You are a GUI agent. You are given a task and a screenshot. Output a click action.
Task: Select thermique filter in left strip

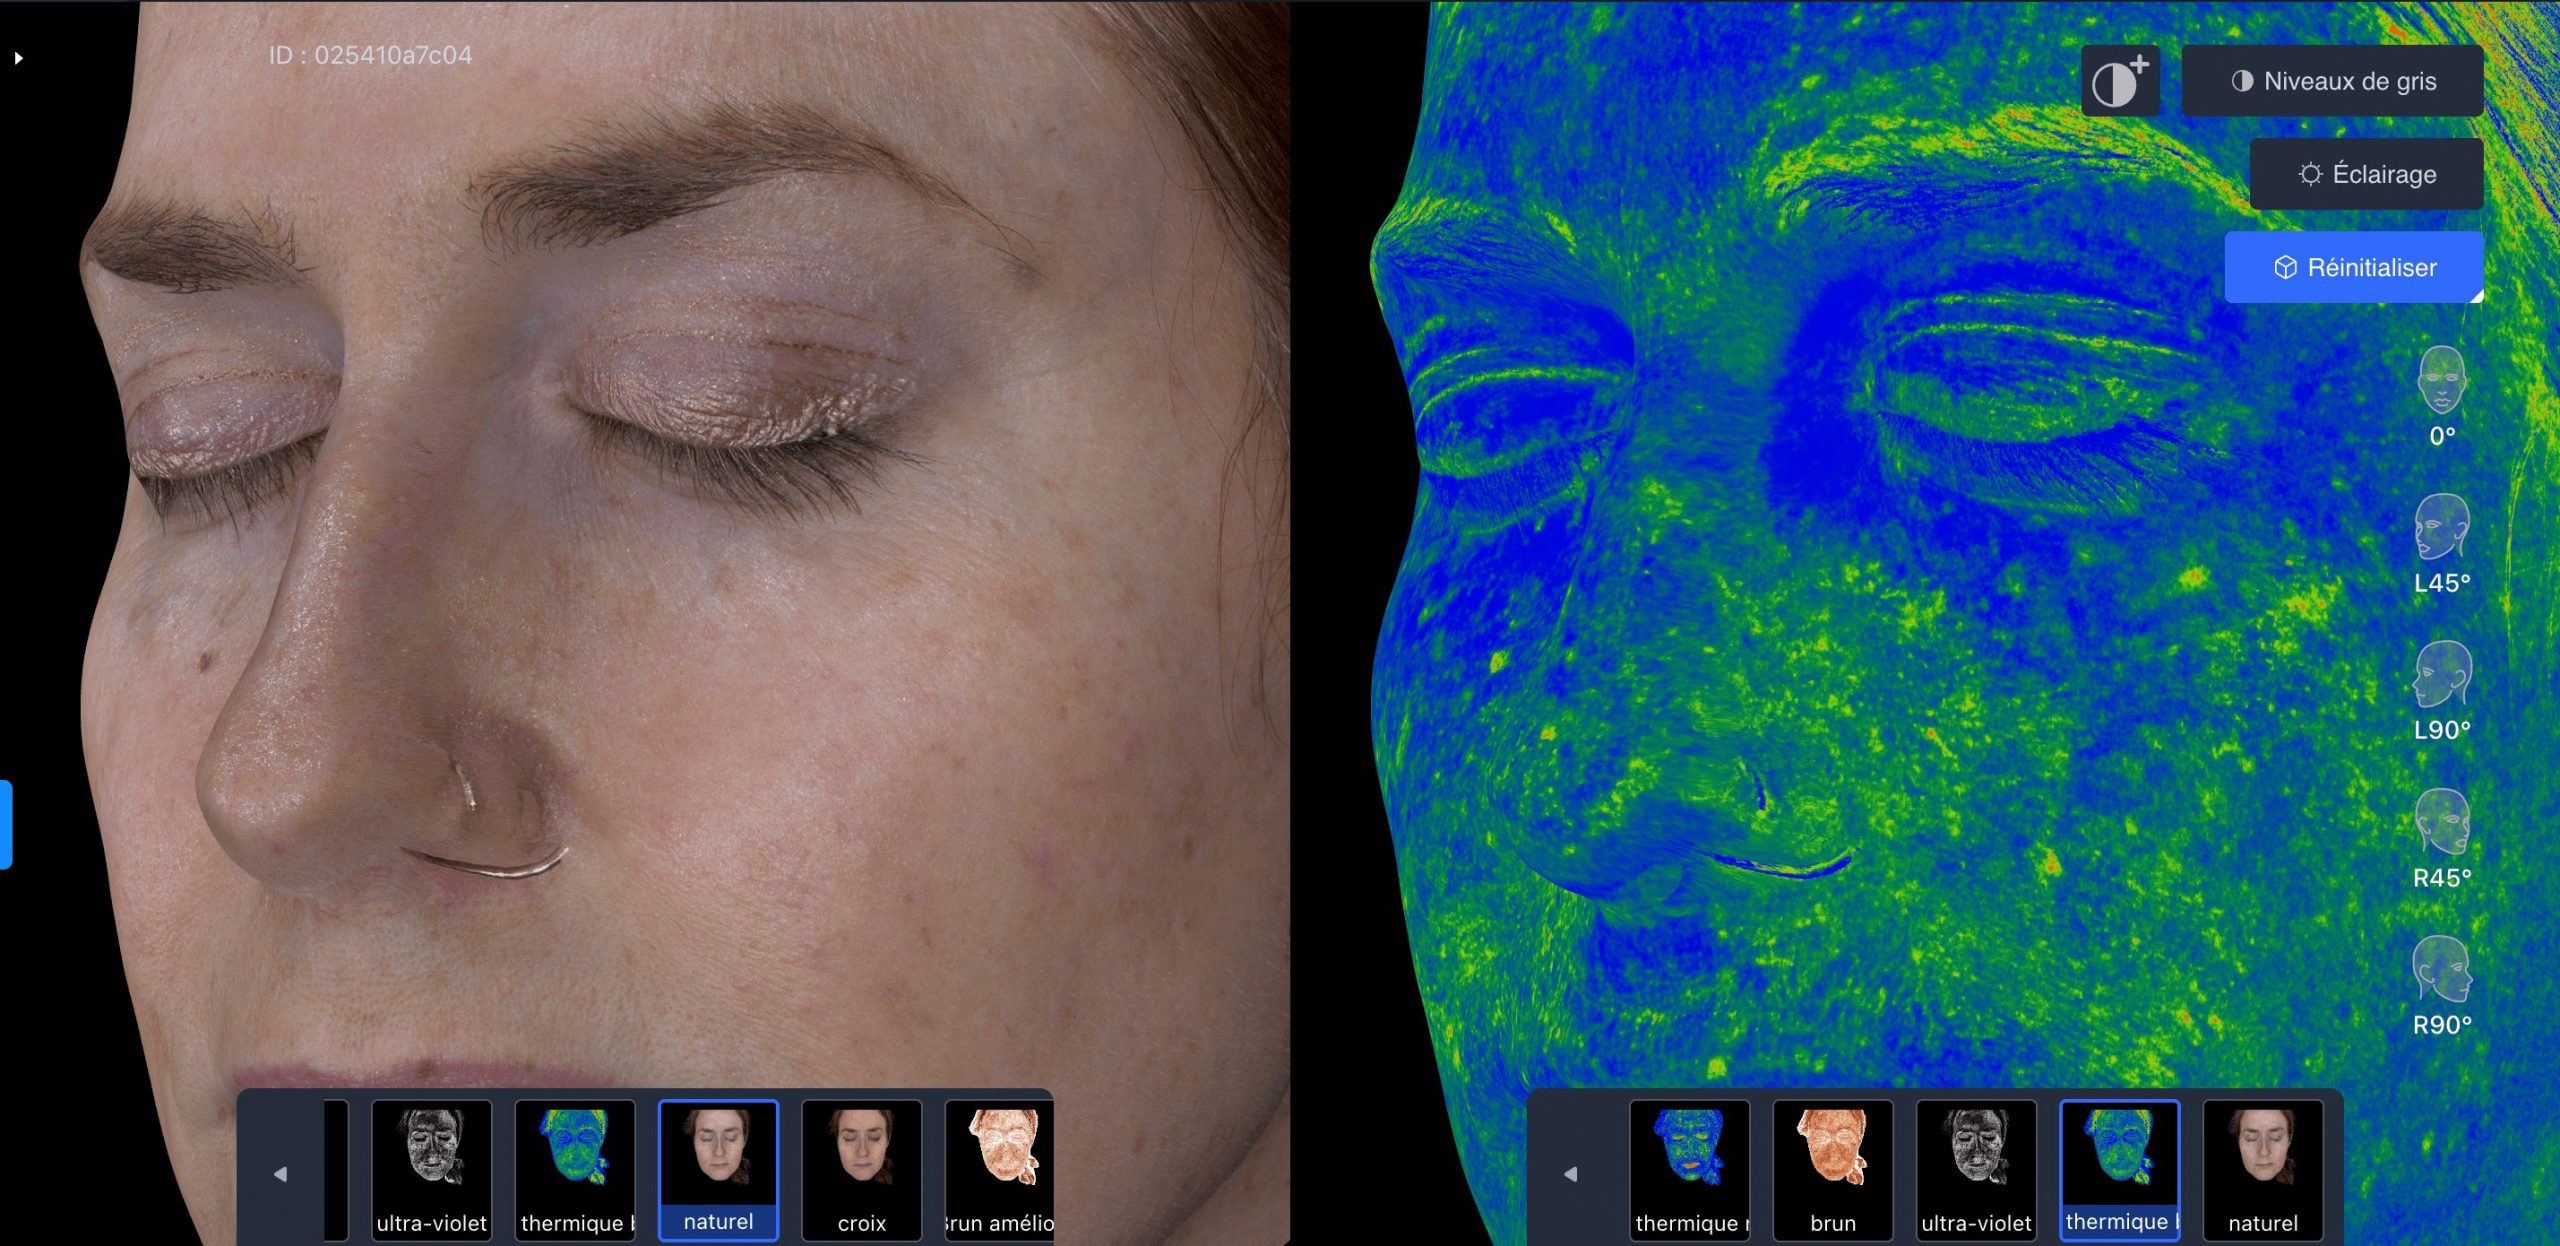tap(575, 1168)
